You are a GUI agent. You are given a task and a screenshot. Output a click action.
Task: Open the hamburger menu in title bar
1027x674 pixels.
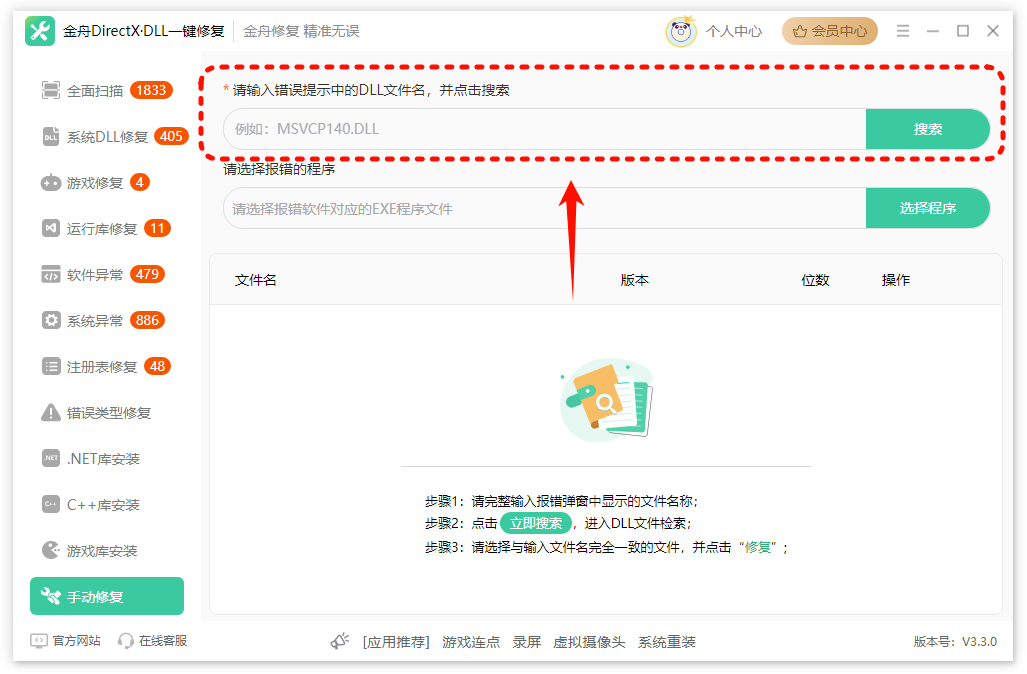[x=903, y=31]
